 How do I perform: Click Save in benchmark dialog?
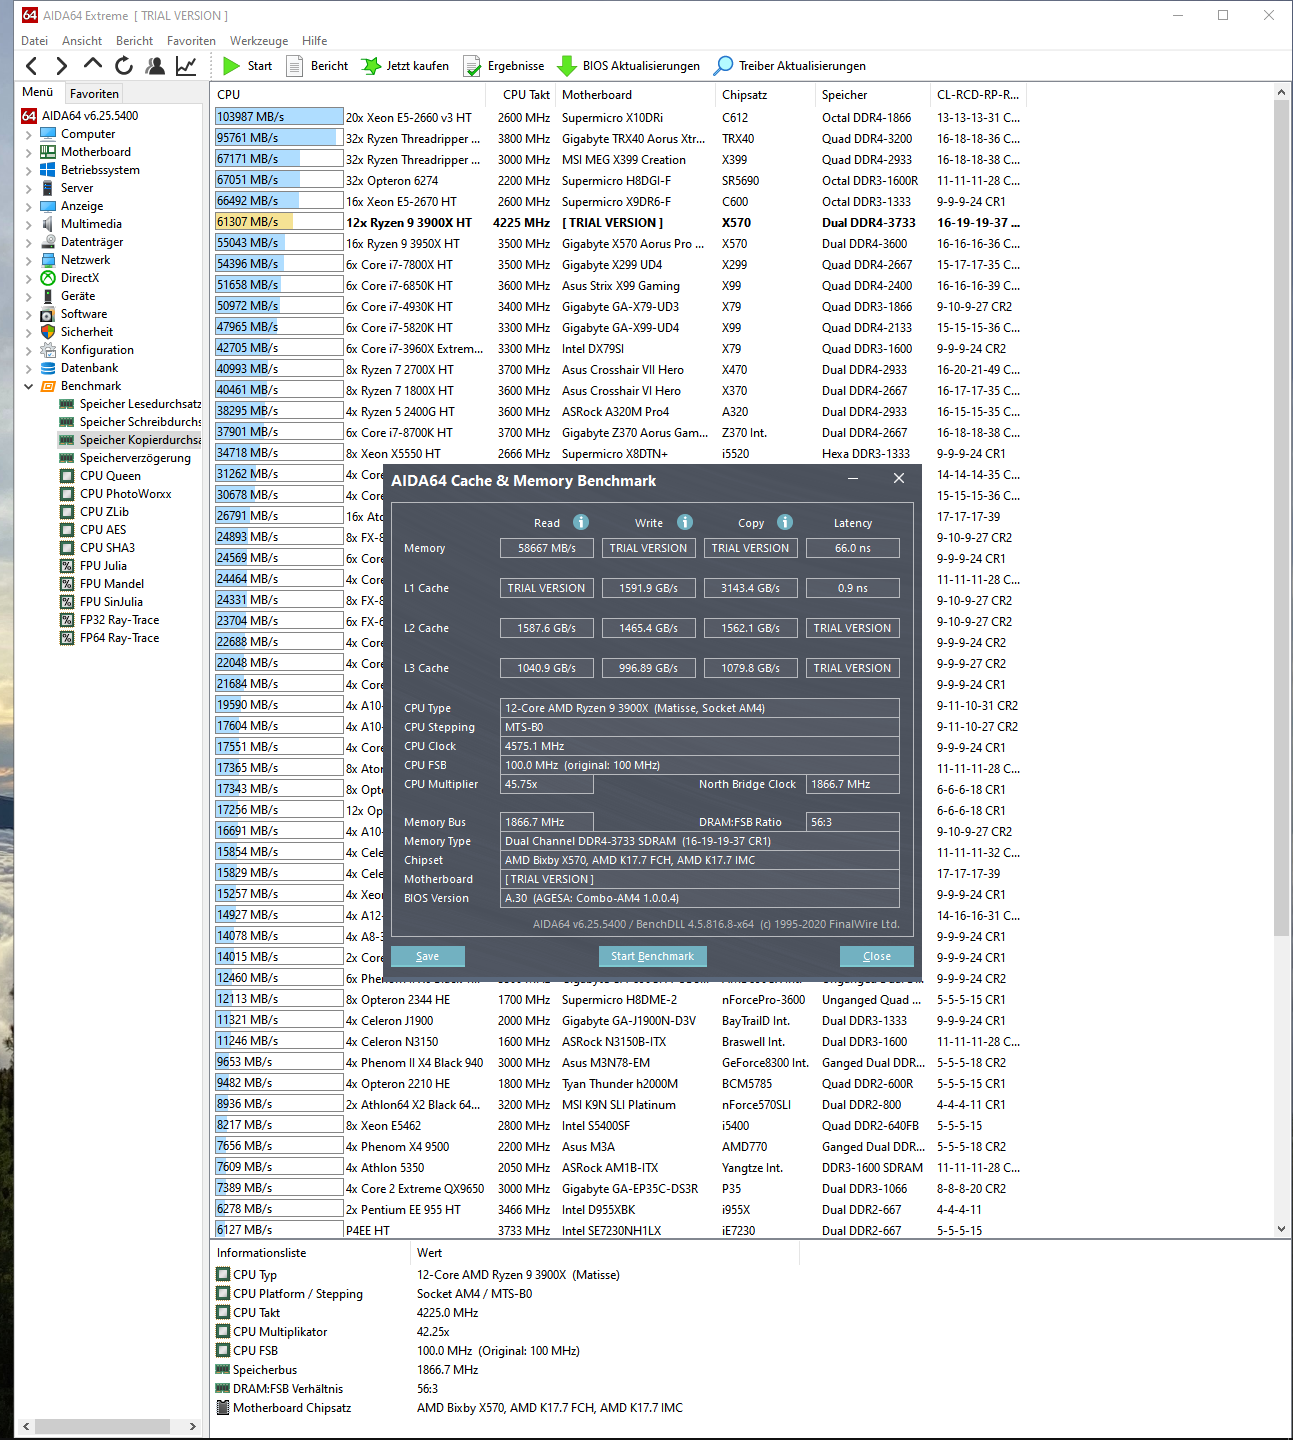point(427,956)
